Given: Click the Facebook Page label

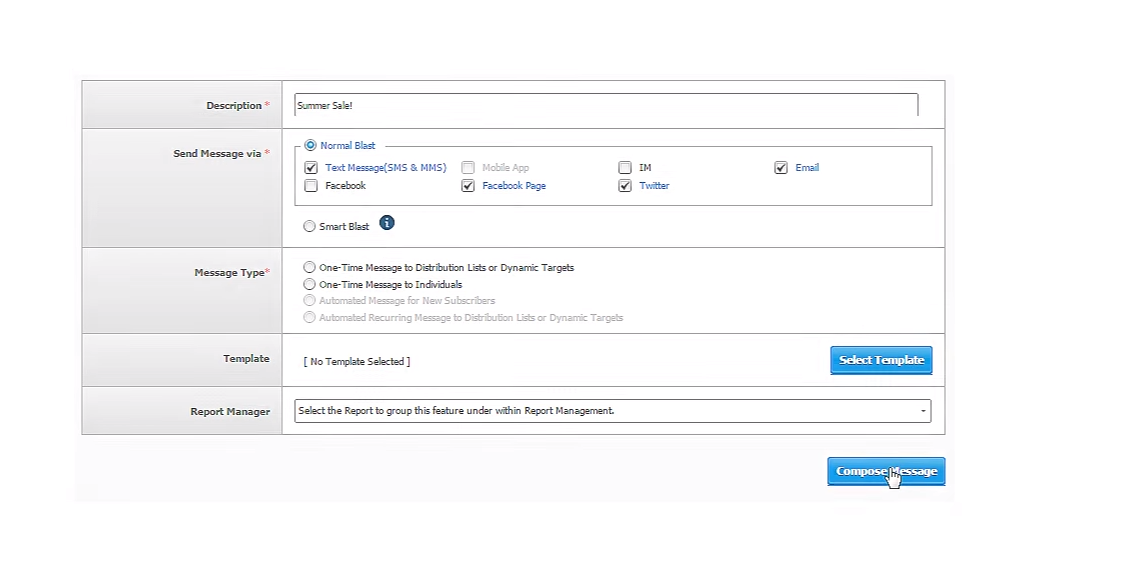Looking at the screenshot, I should pos(514,186).
